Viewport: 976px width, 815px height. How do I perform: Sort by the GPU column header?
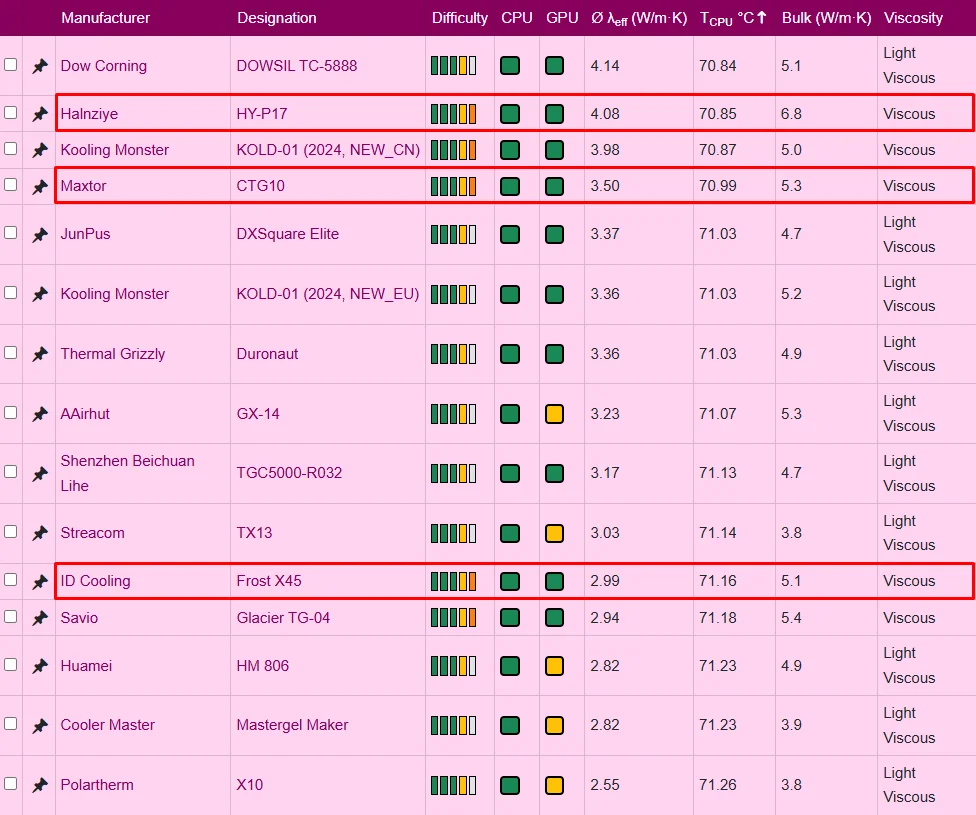pos(562,18)
